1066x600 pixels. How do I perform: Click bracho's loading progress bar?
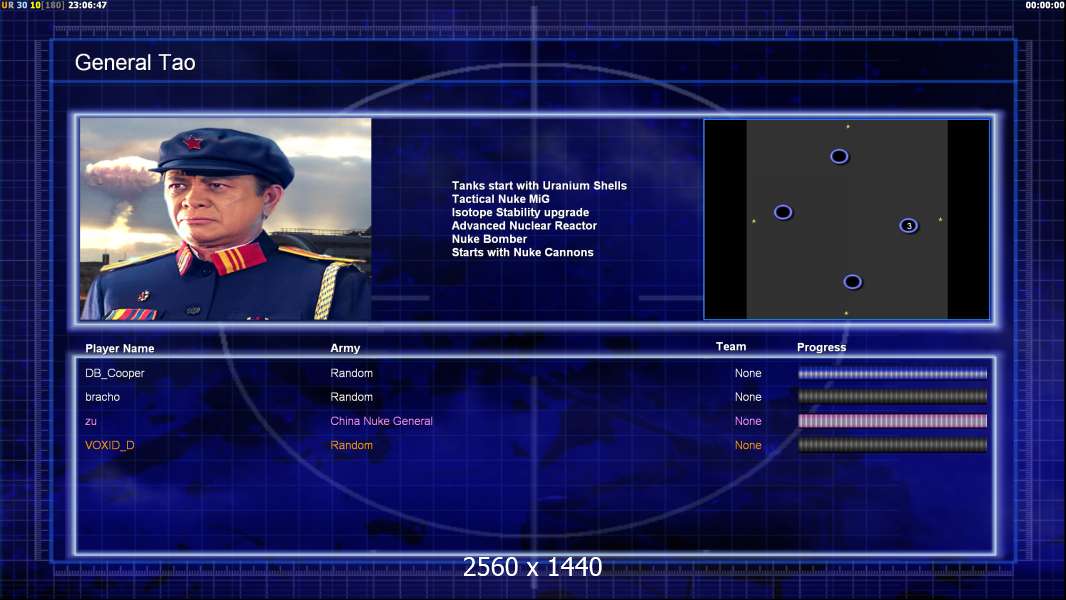(x=892, y=397)
